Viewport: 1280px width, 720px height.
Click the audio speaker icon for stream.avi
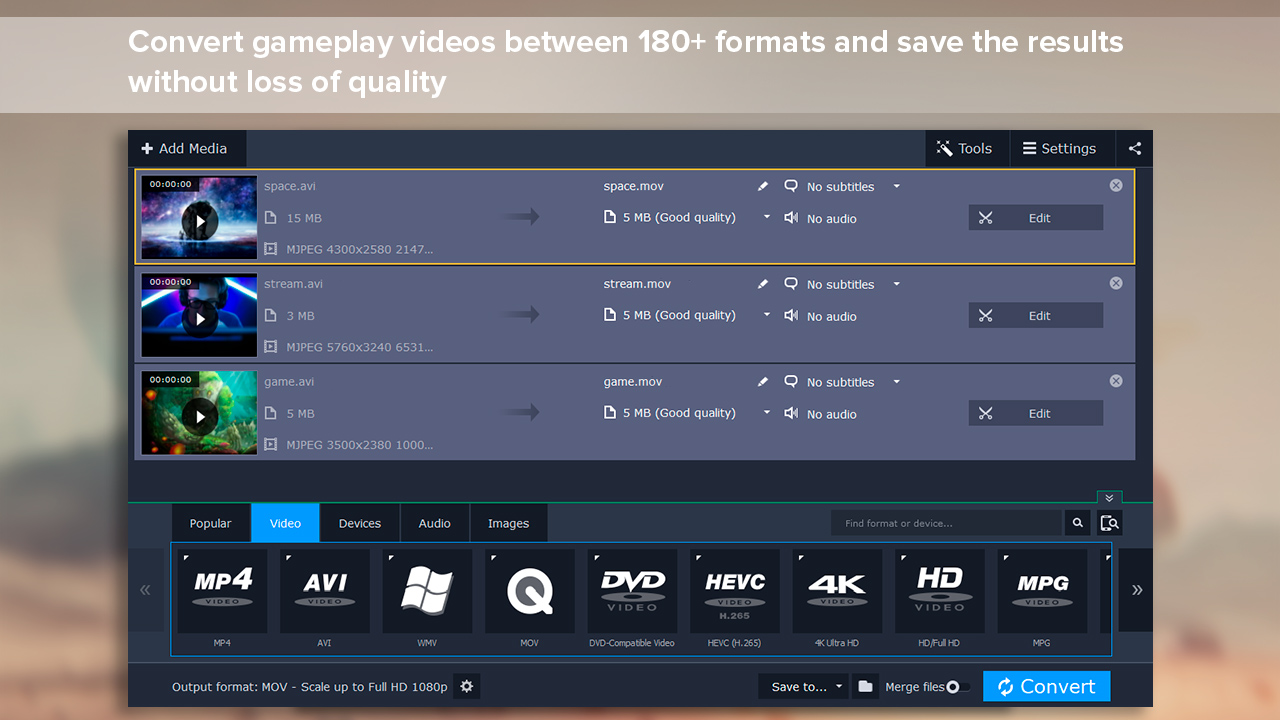[x=791, y=315]
